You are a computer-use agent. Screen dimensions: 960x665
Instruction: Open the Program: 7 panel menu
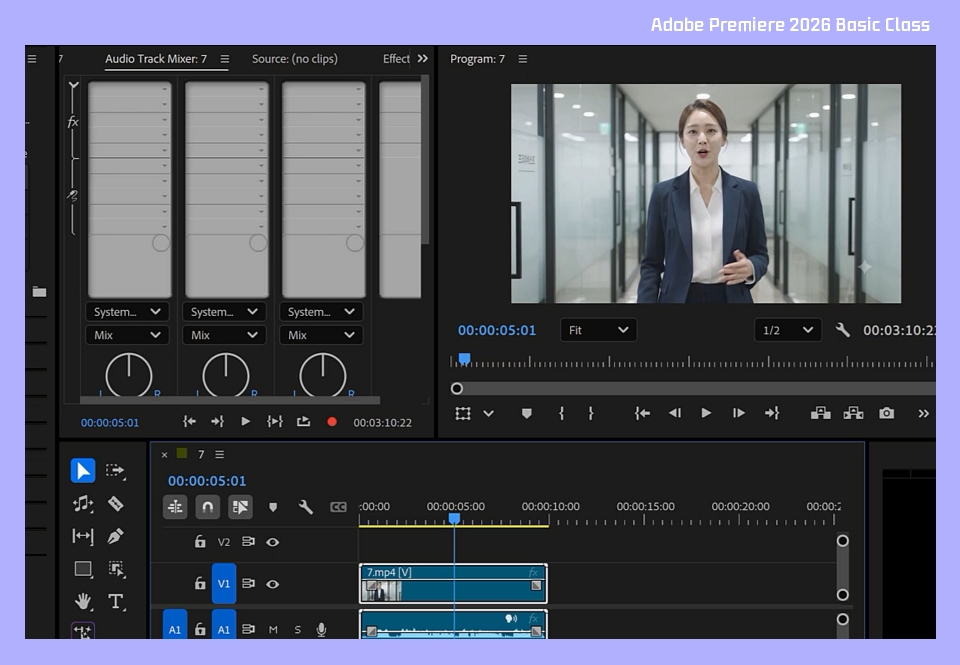click(523, 59)
